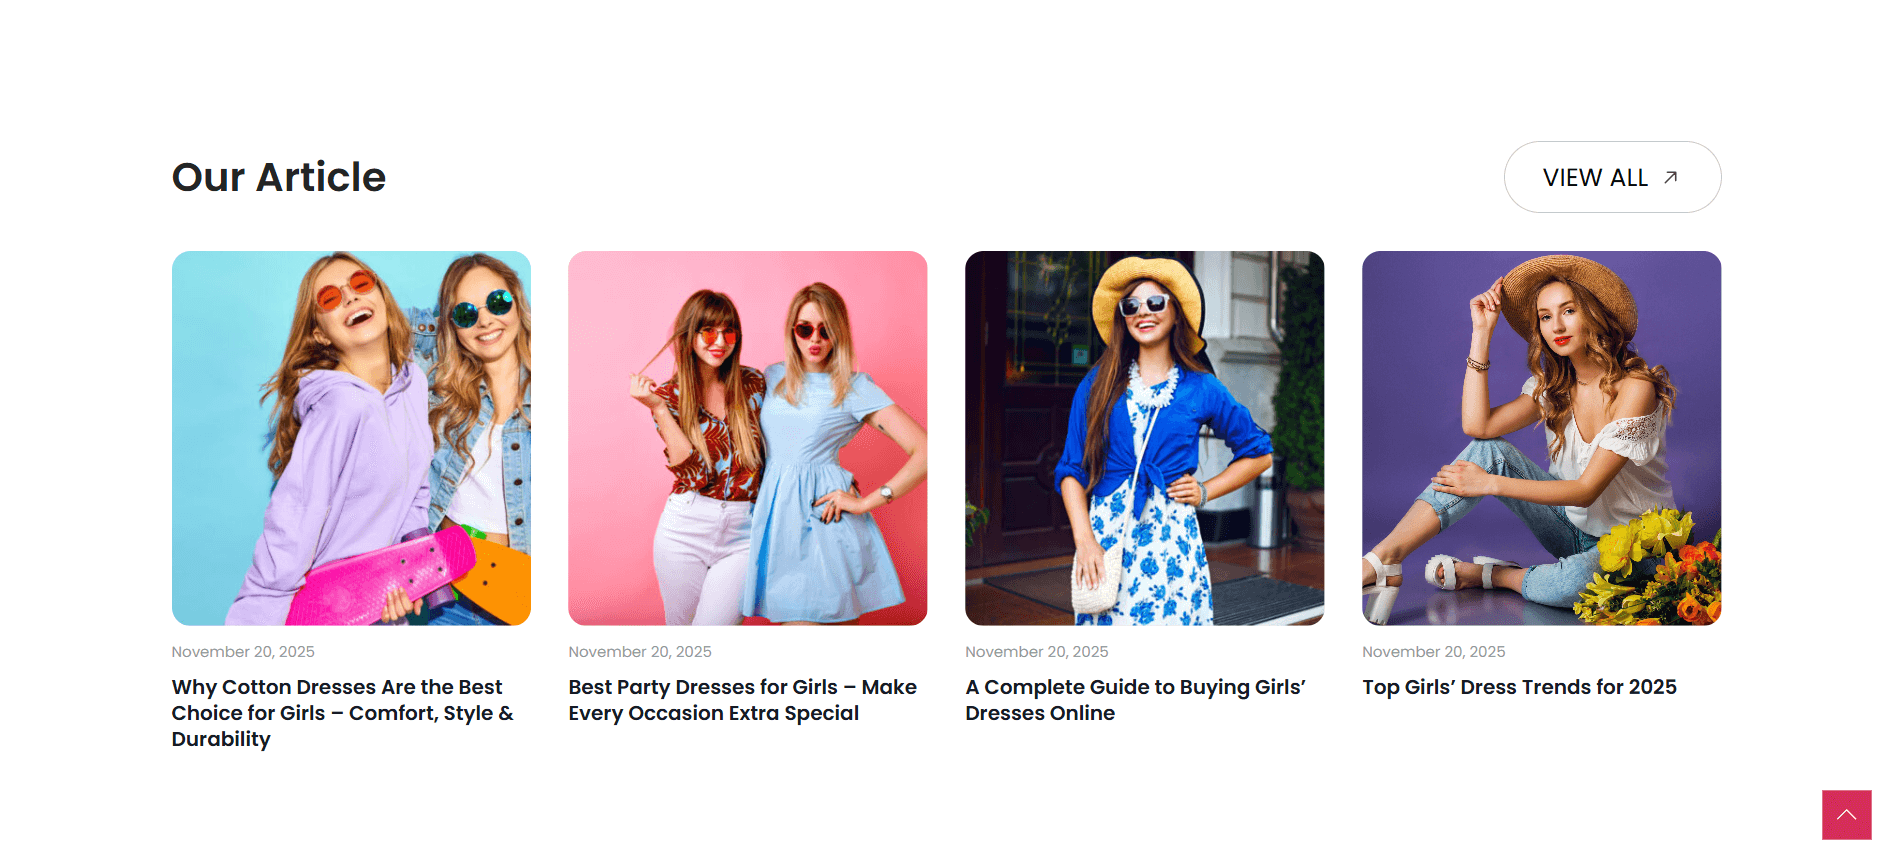Click the 'Our Article' section heading

pos(279,177)
